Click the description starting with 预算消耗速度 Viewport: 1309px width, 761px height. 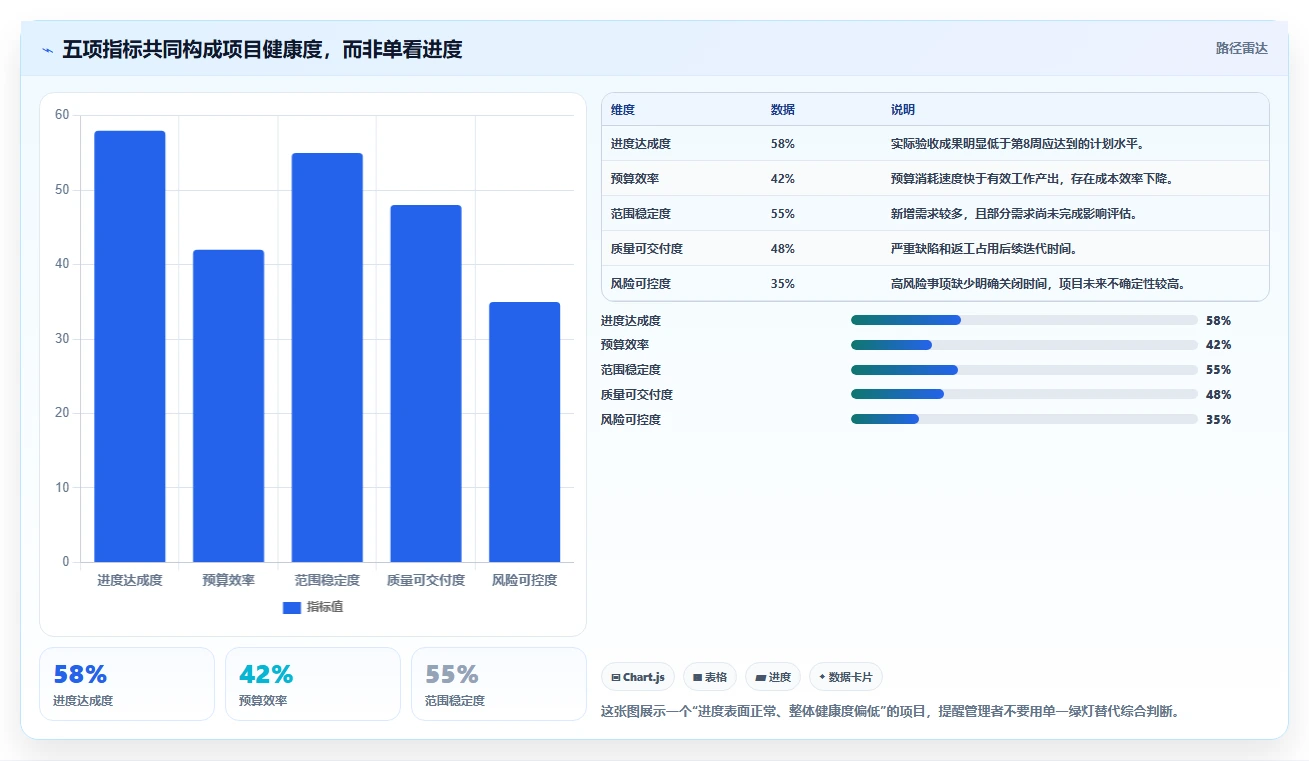click(1032, 179)
